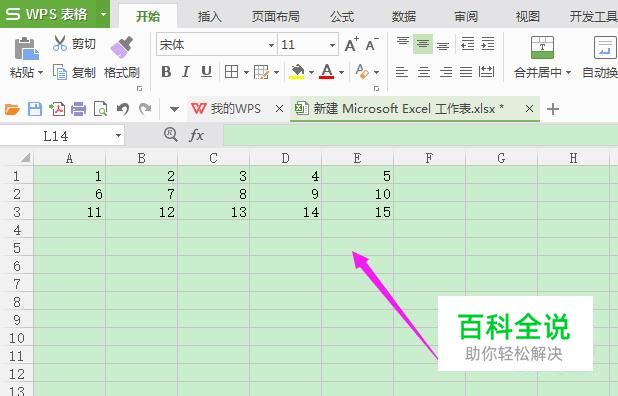Expand the Paste options arrow
The image size is (618, 396).
(x=40, y=73)
